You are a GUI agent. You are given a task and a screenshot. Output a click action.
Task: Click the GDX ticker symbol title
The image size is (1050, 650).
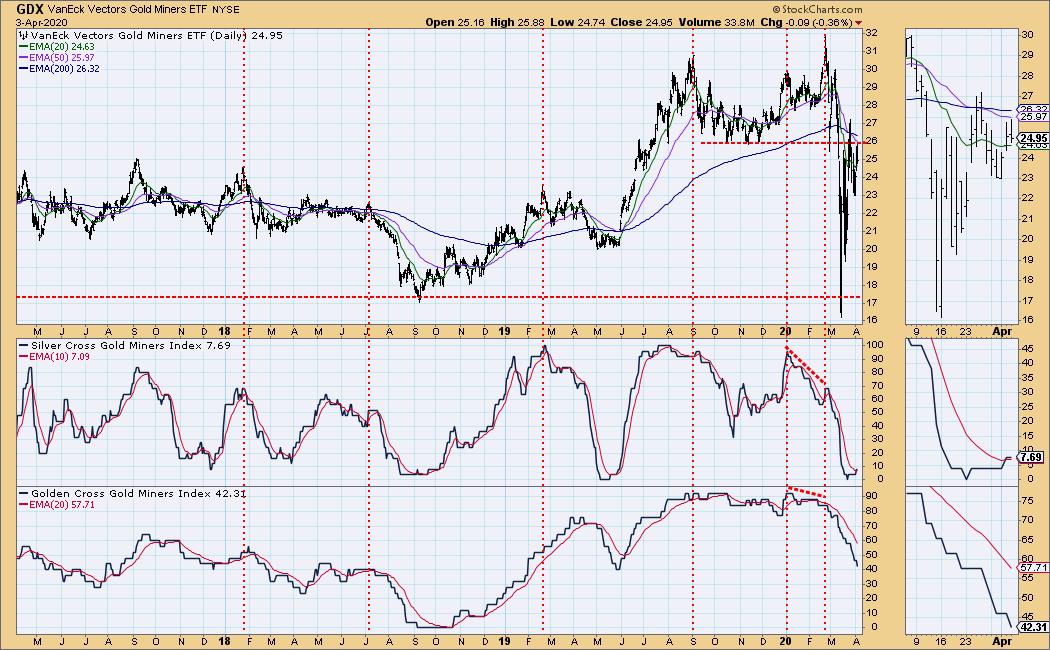[30, 9]
